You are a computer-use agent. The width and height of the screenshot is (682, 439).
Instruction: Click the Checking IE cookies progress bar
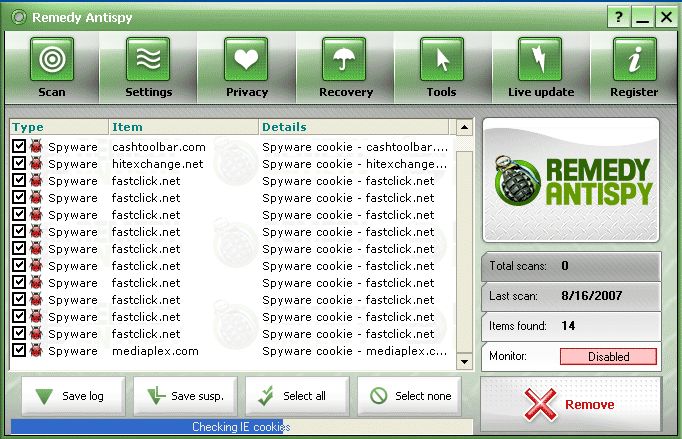pos(241,427)
